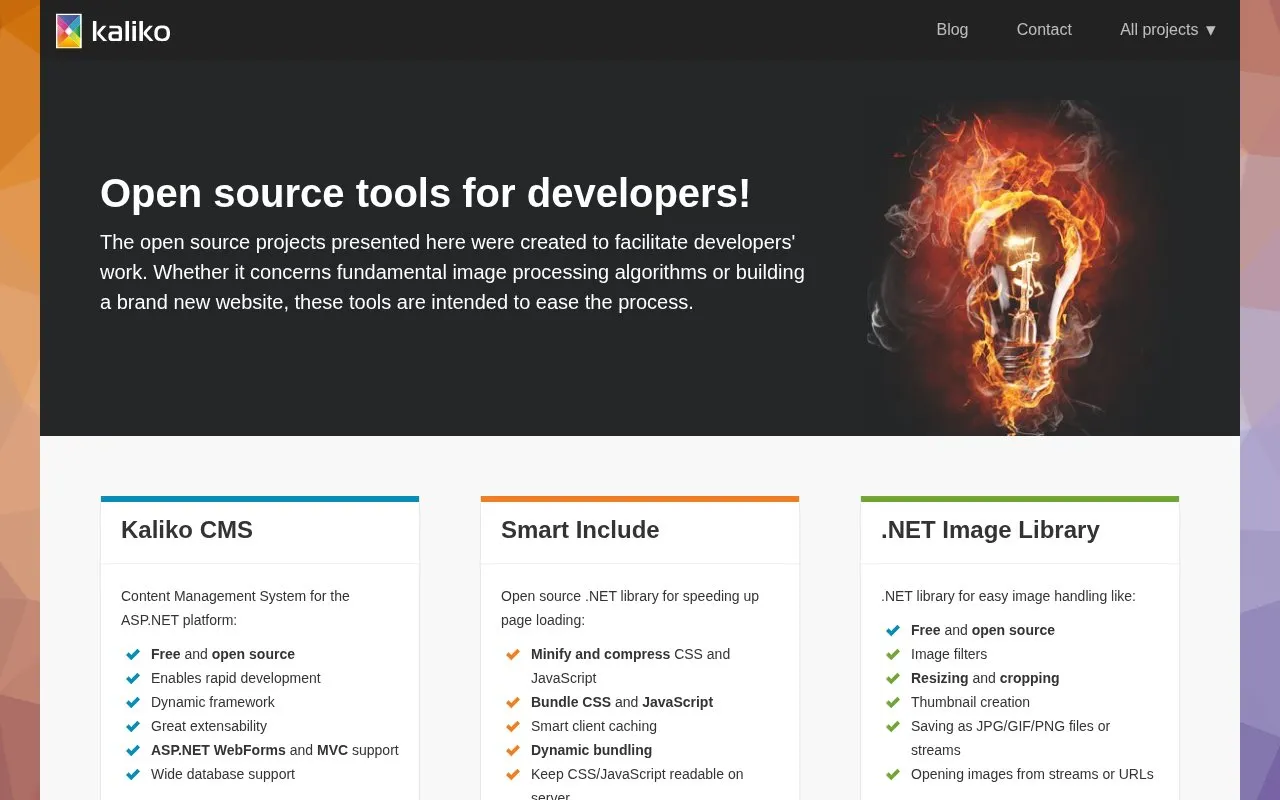Screen dimensions: 1280x800
Task: Click orange checkmark beside 'Keep CSS/JavaScript readable'
Action: (513, 774)
